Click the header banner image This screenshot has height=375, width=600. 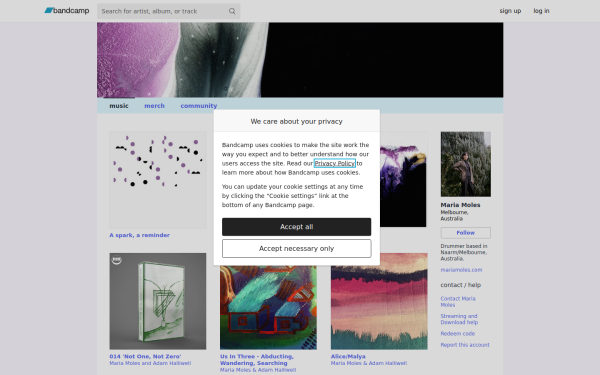(x=300, y=60)
